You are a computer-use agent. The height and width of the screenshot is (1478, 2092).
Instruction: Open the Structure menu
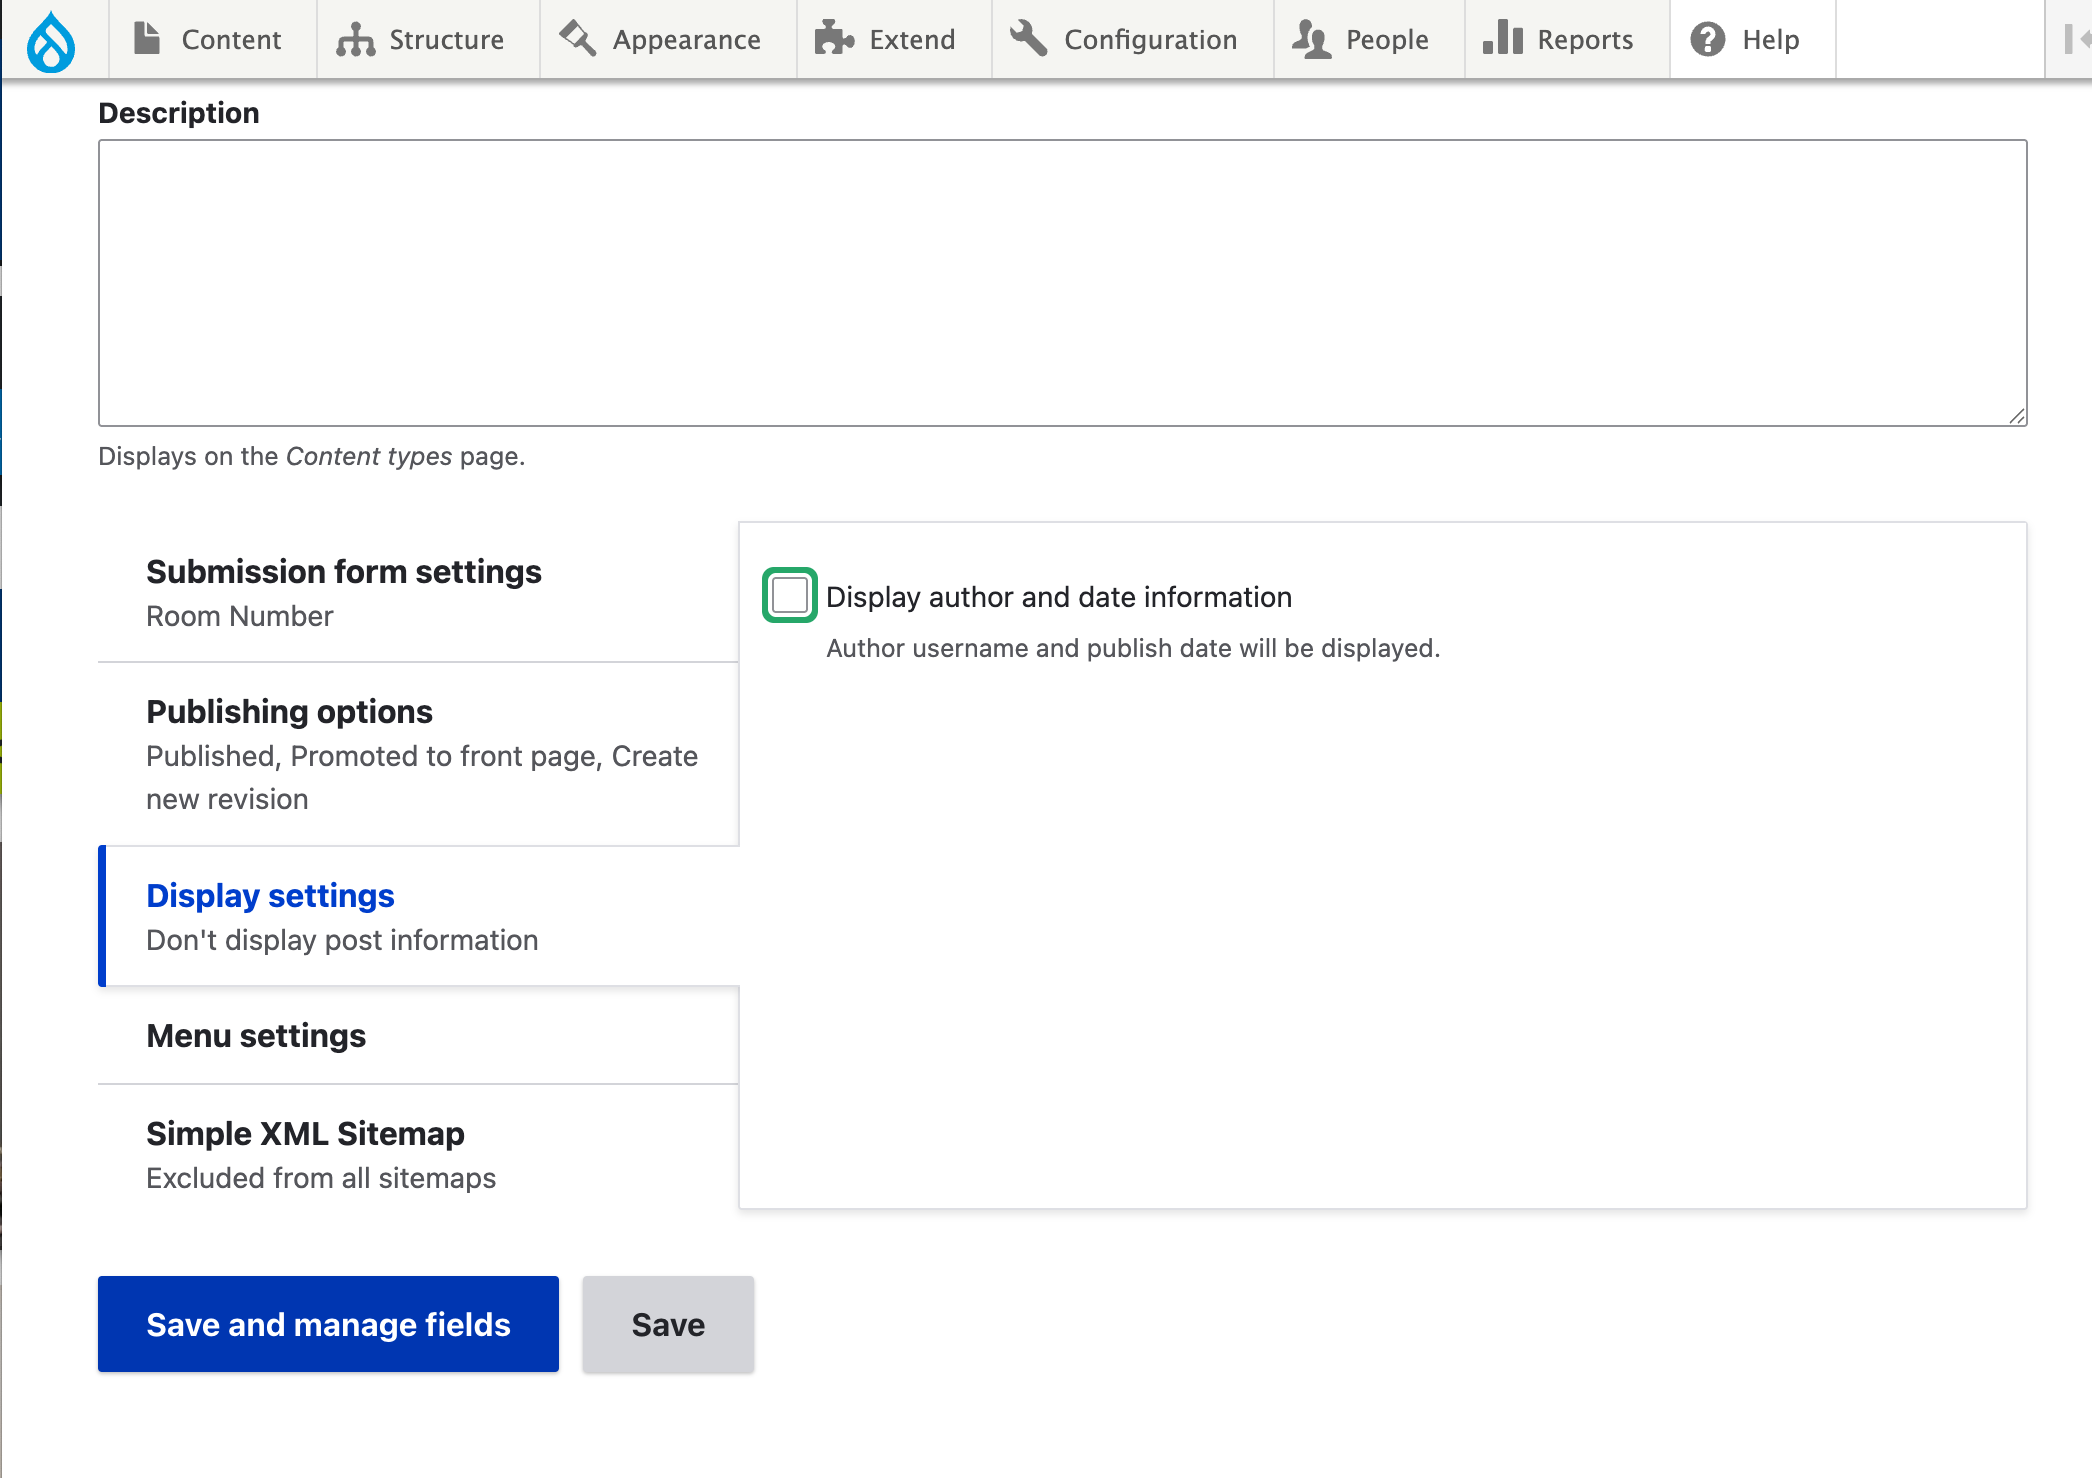pos(428,39)
